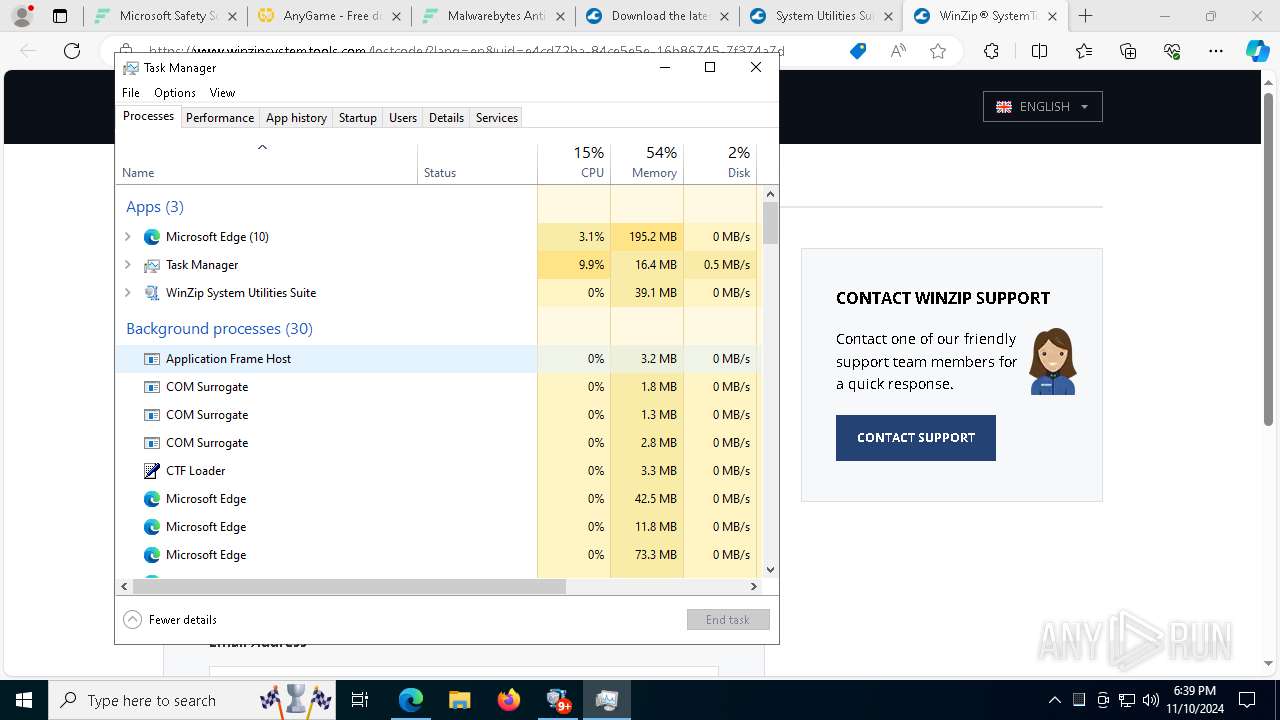Click the Read aloud icon in Edge
The height and width of the screenshot is (720, 1280).
pyautogui.click(x=898, y=52)
